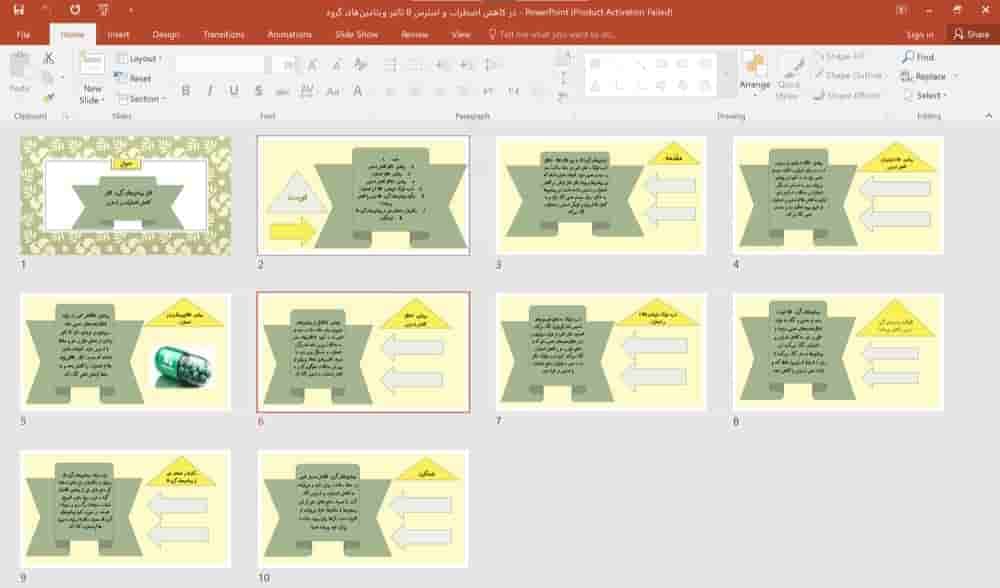
Task: Switch to the Insert tab
Action: tap(118, 34)
